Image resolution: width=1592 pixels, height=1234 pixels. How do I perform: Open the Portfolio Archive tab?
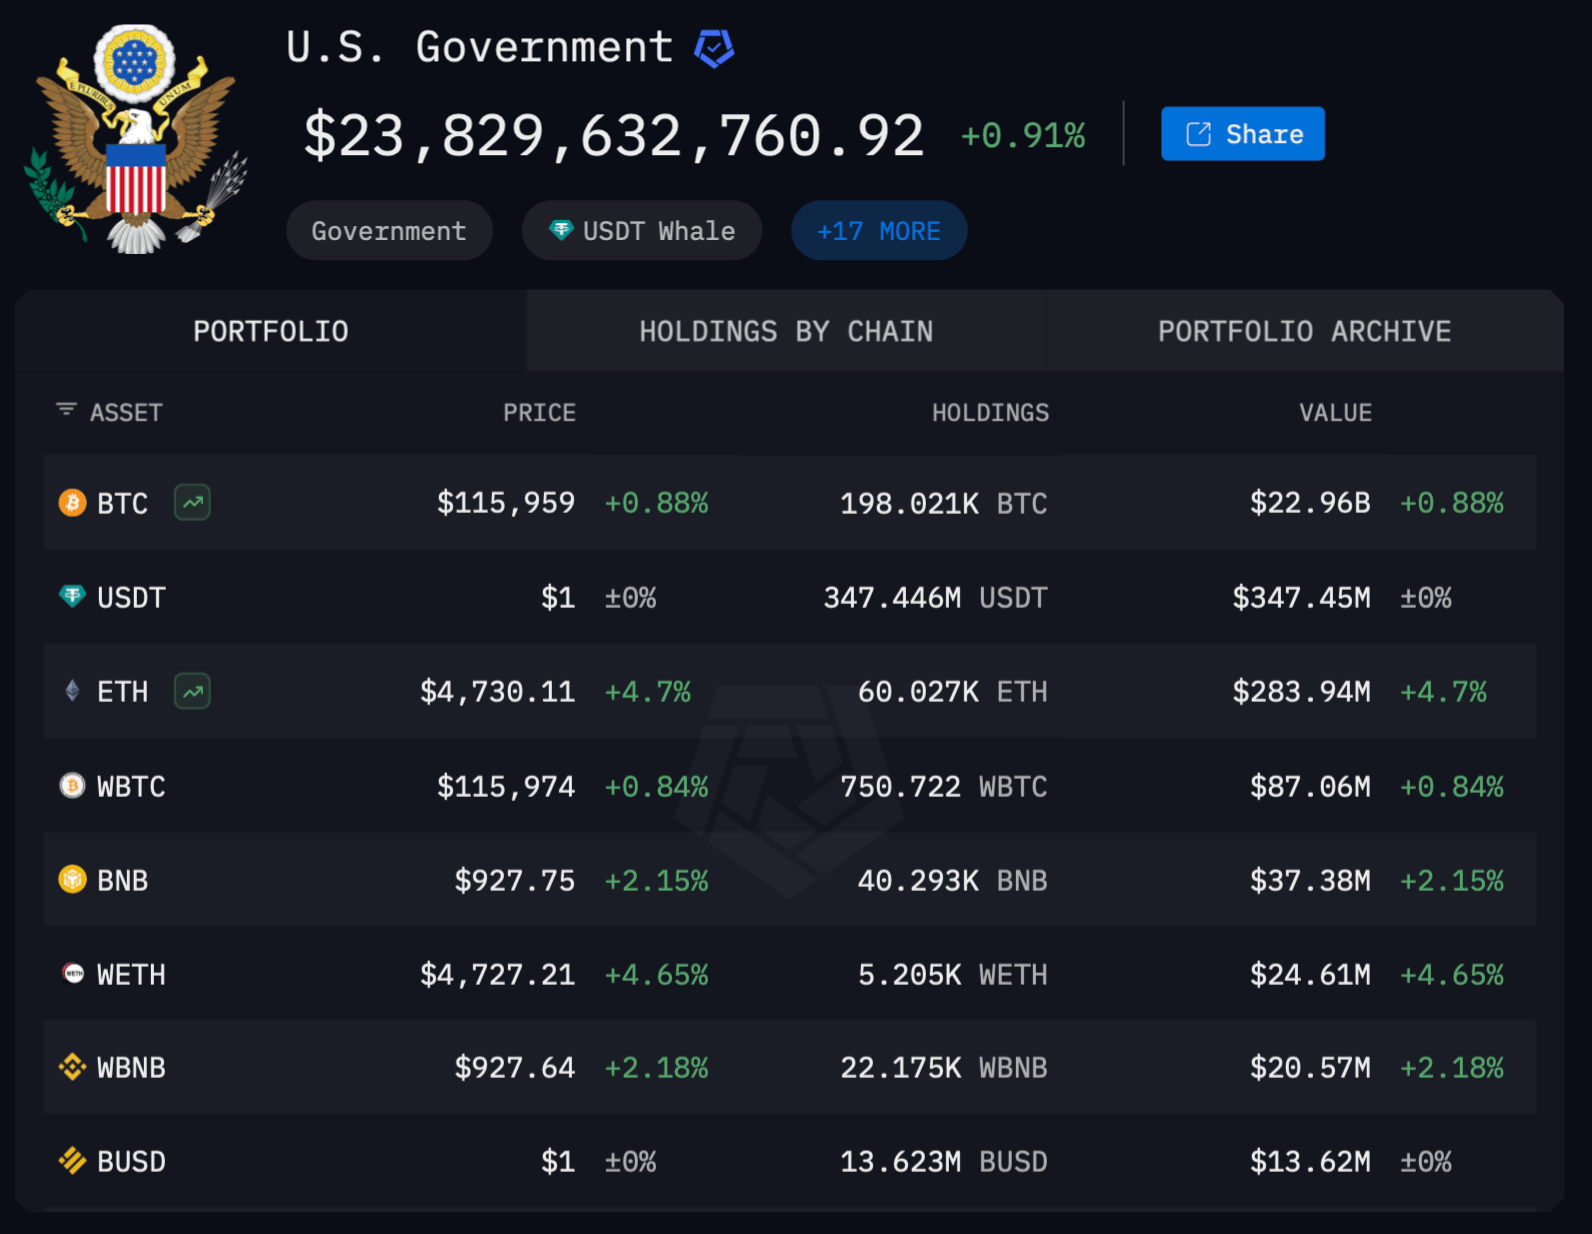tap(1304, 331)
